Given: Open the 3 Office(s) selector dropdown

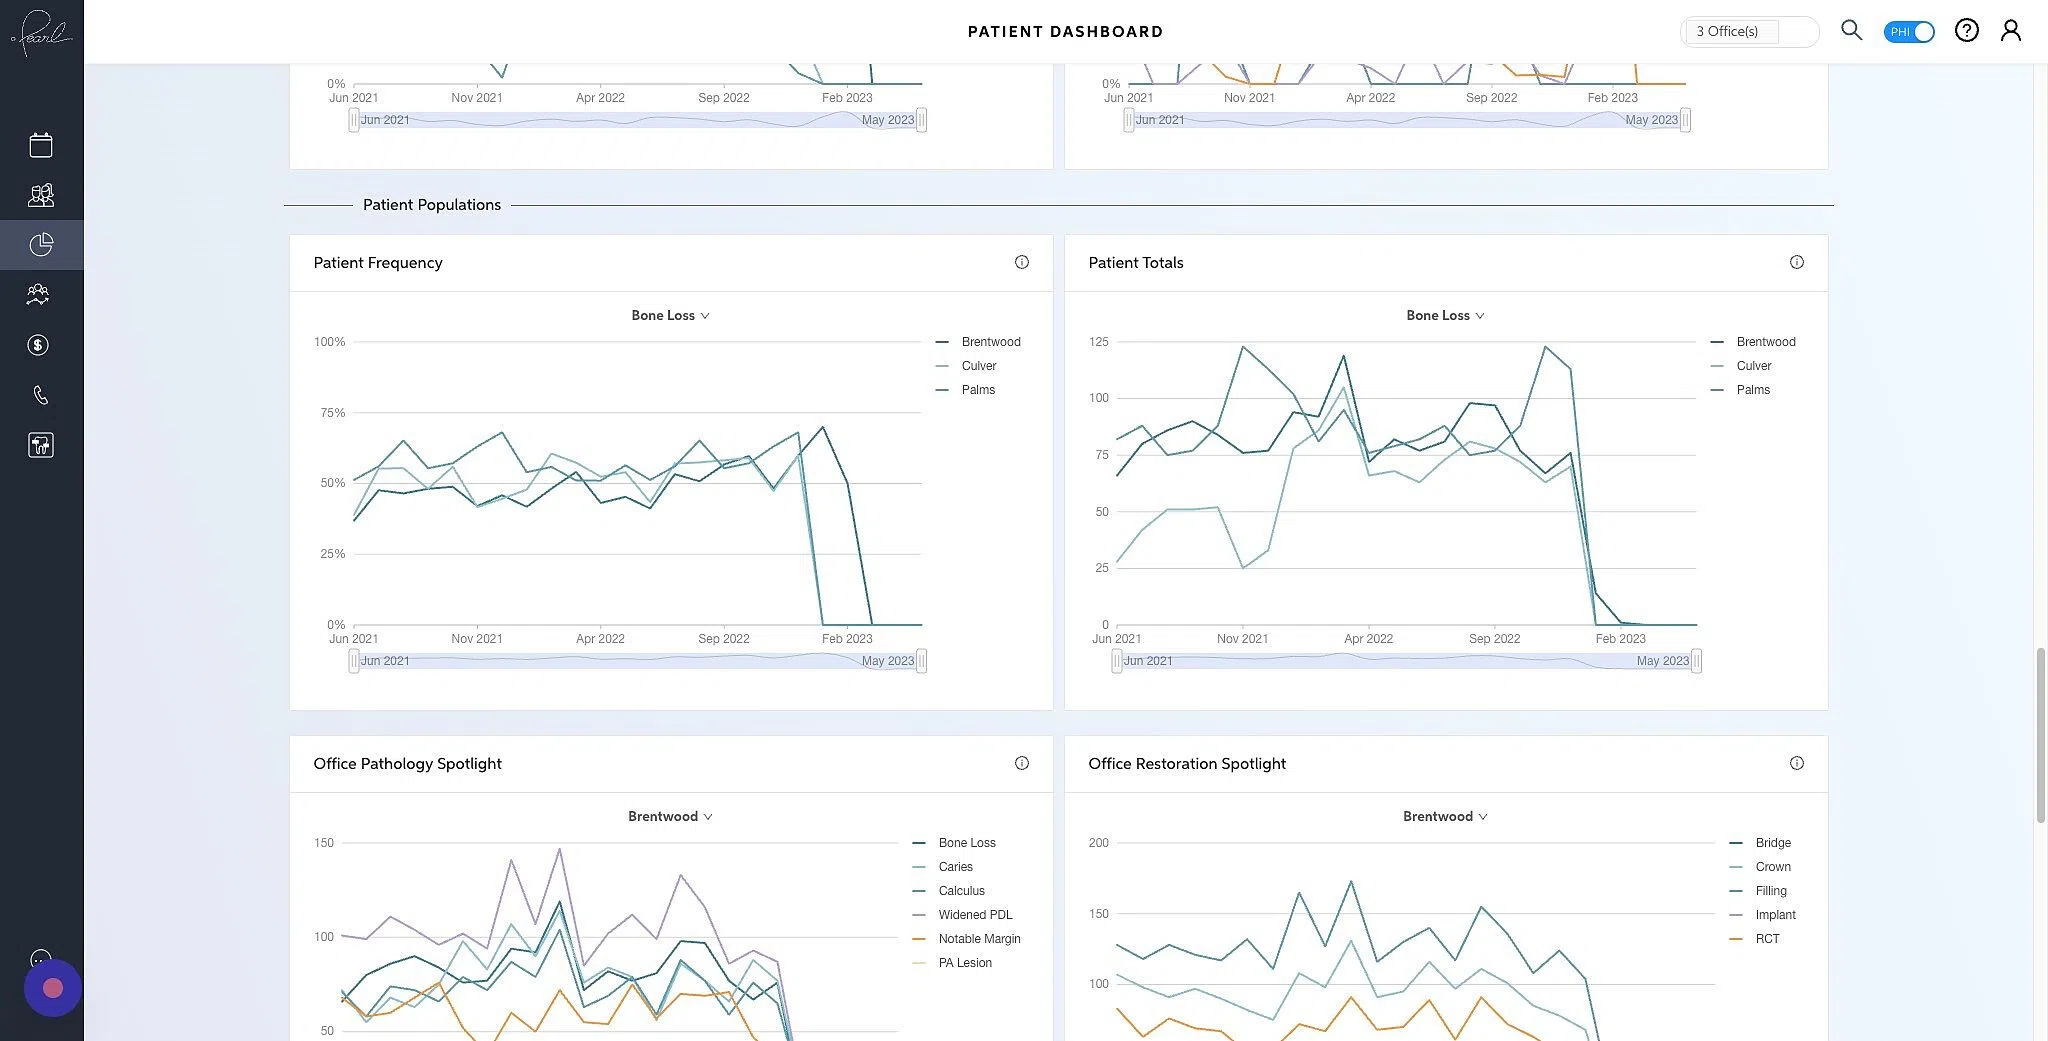Looking at the screenshot, I should coord(1748,31).
